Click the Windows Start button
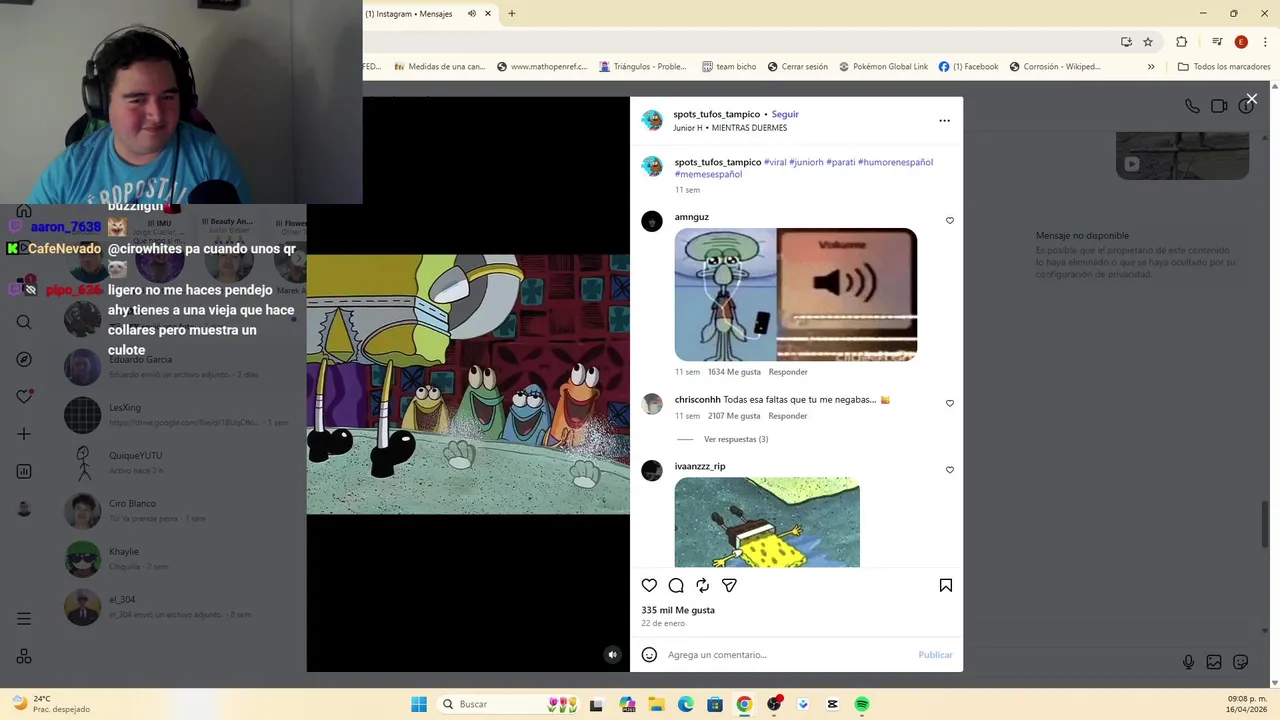The image size is (1280, 720). (x=419, y=704)
